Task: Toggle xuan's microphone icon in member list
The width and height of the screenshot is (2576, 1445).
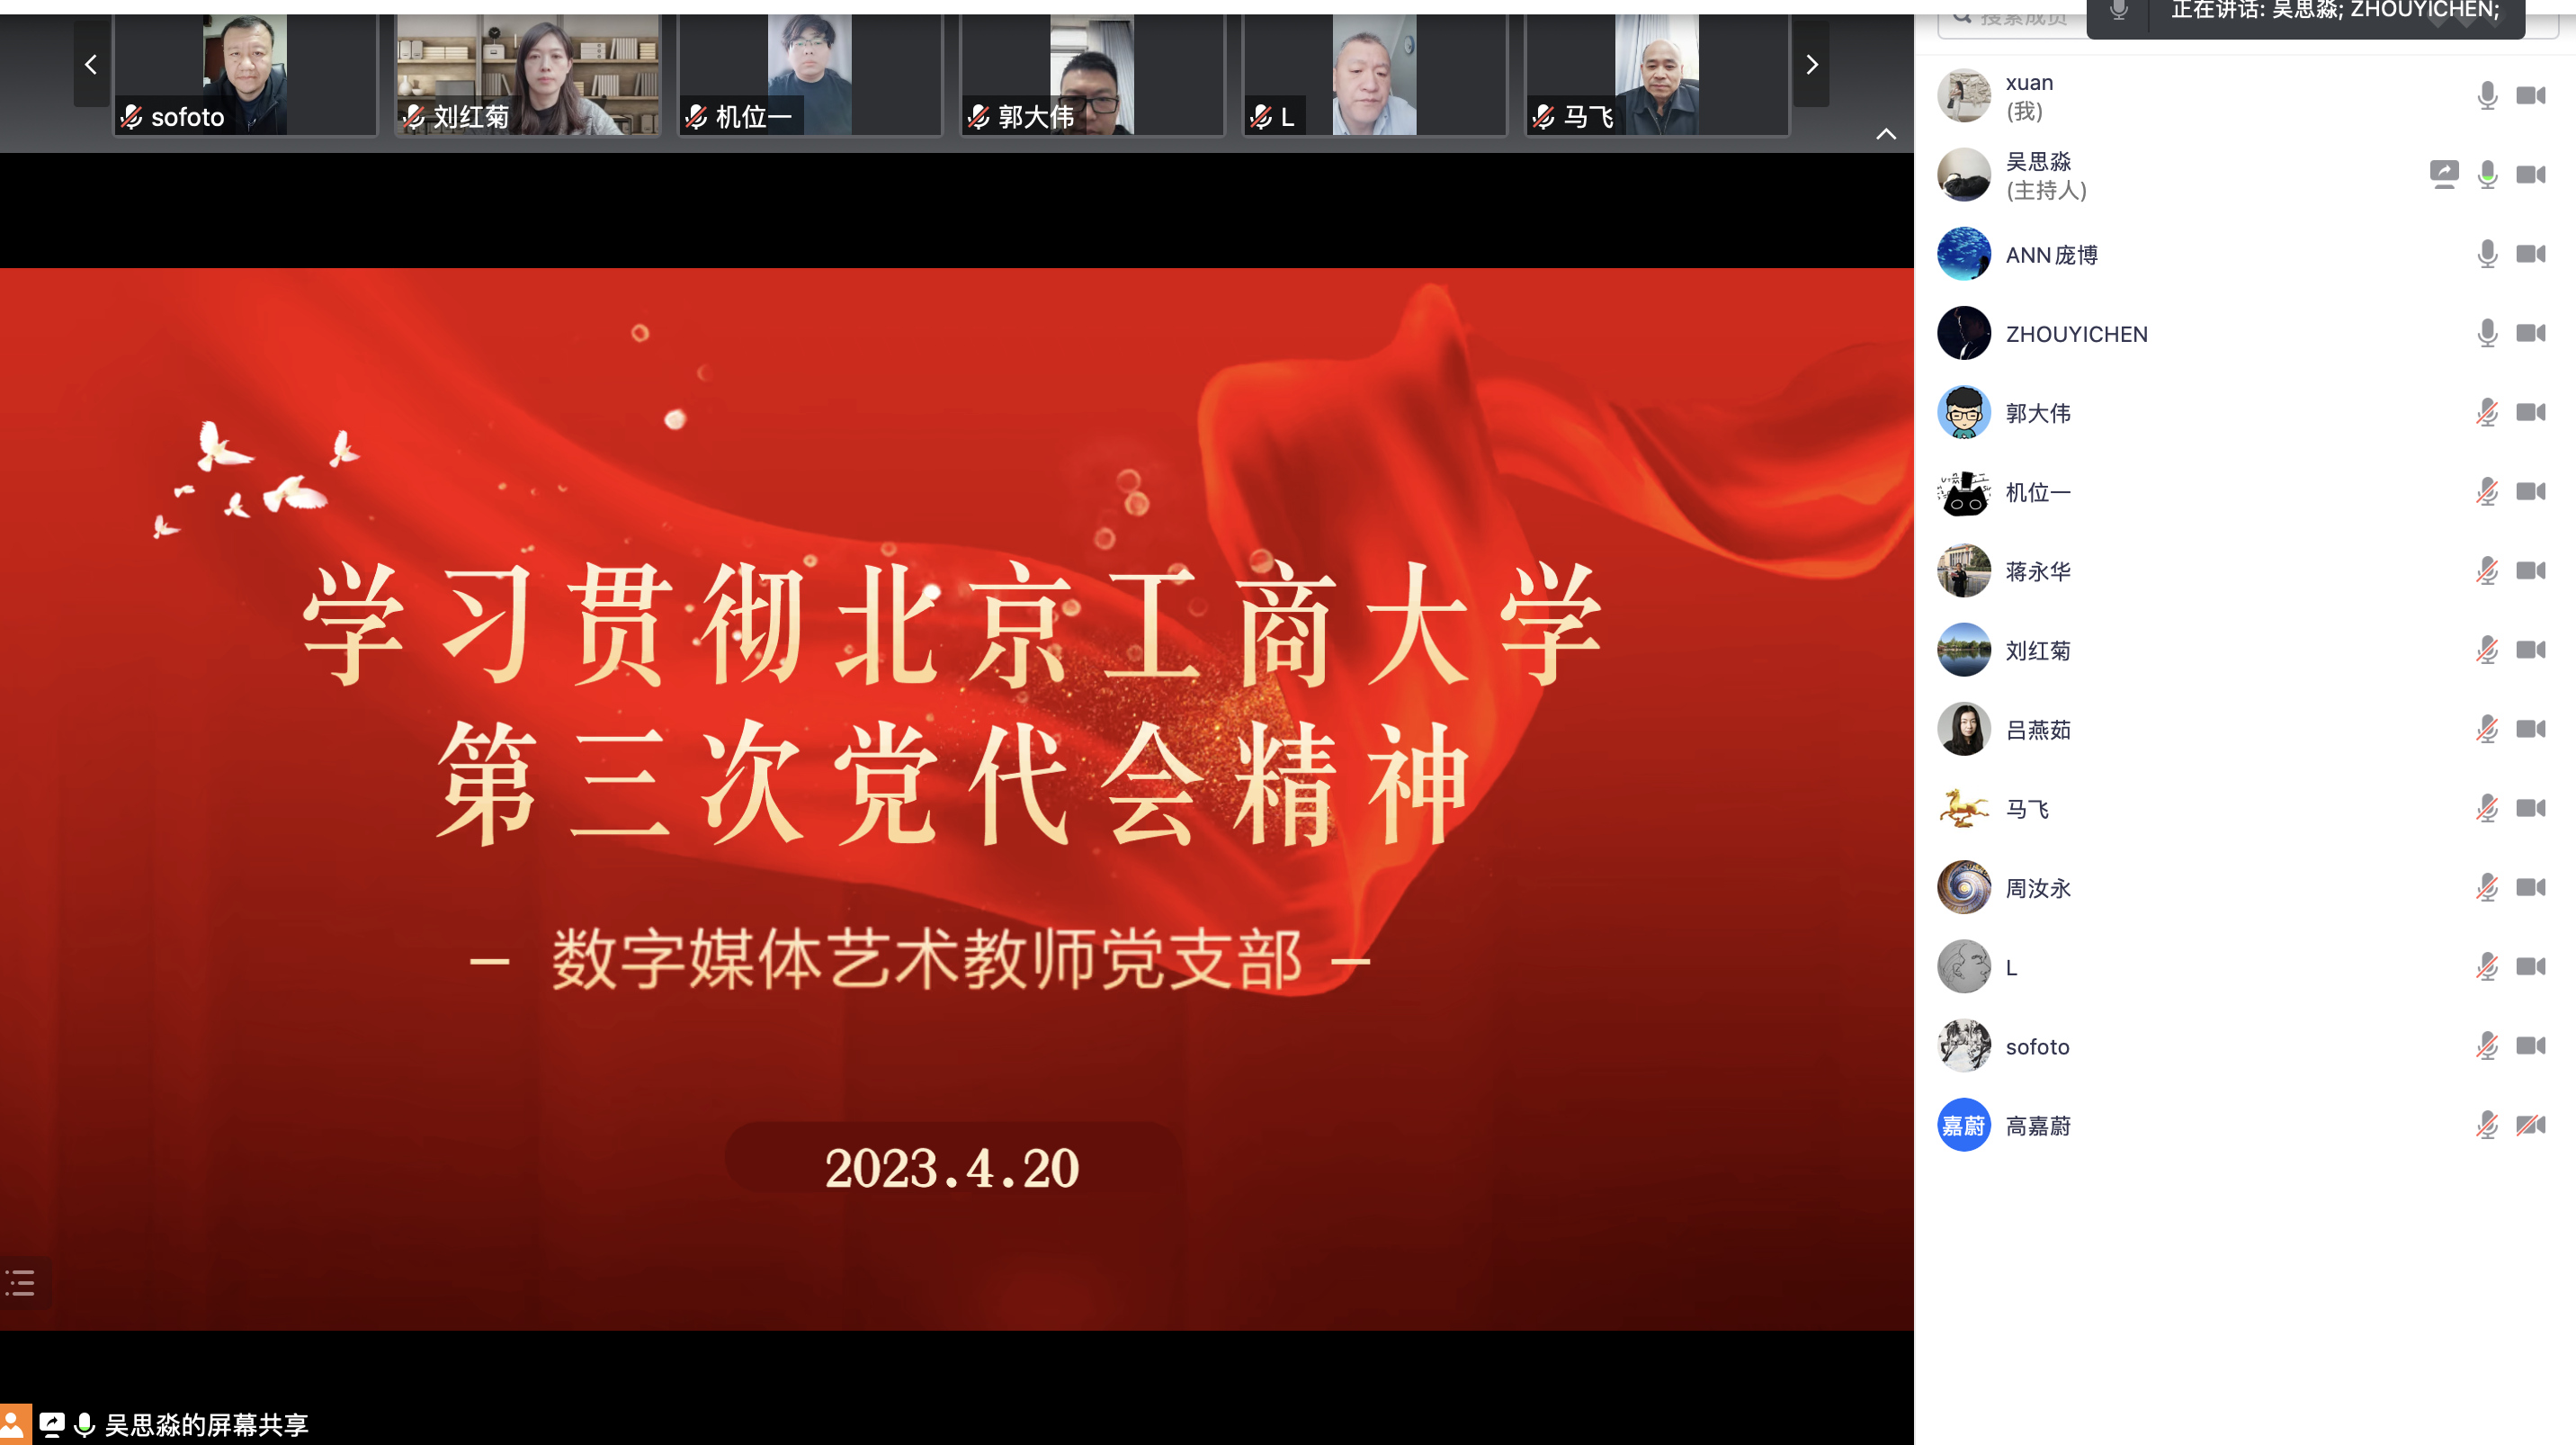Action: pos(2488,96)
